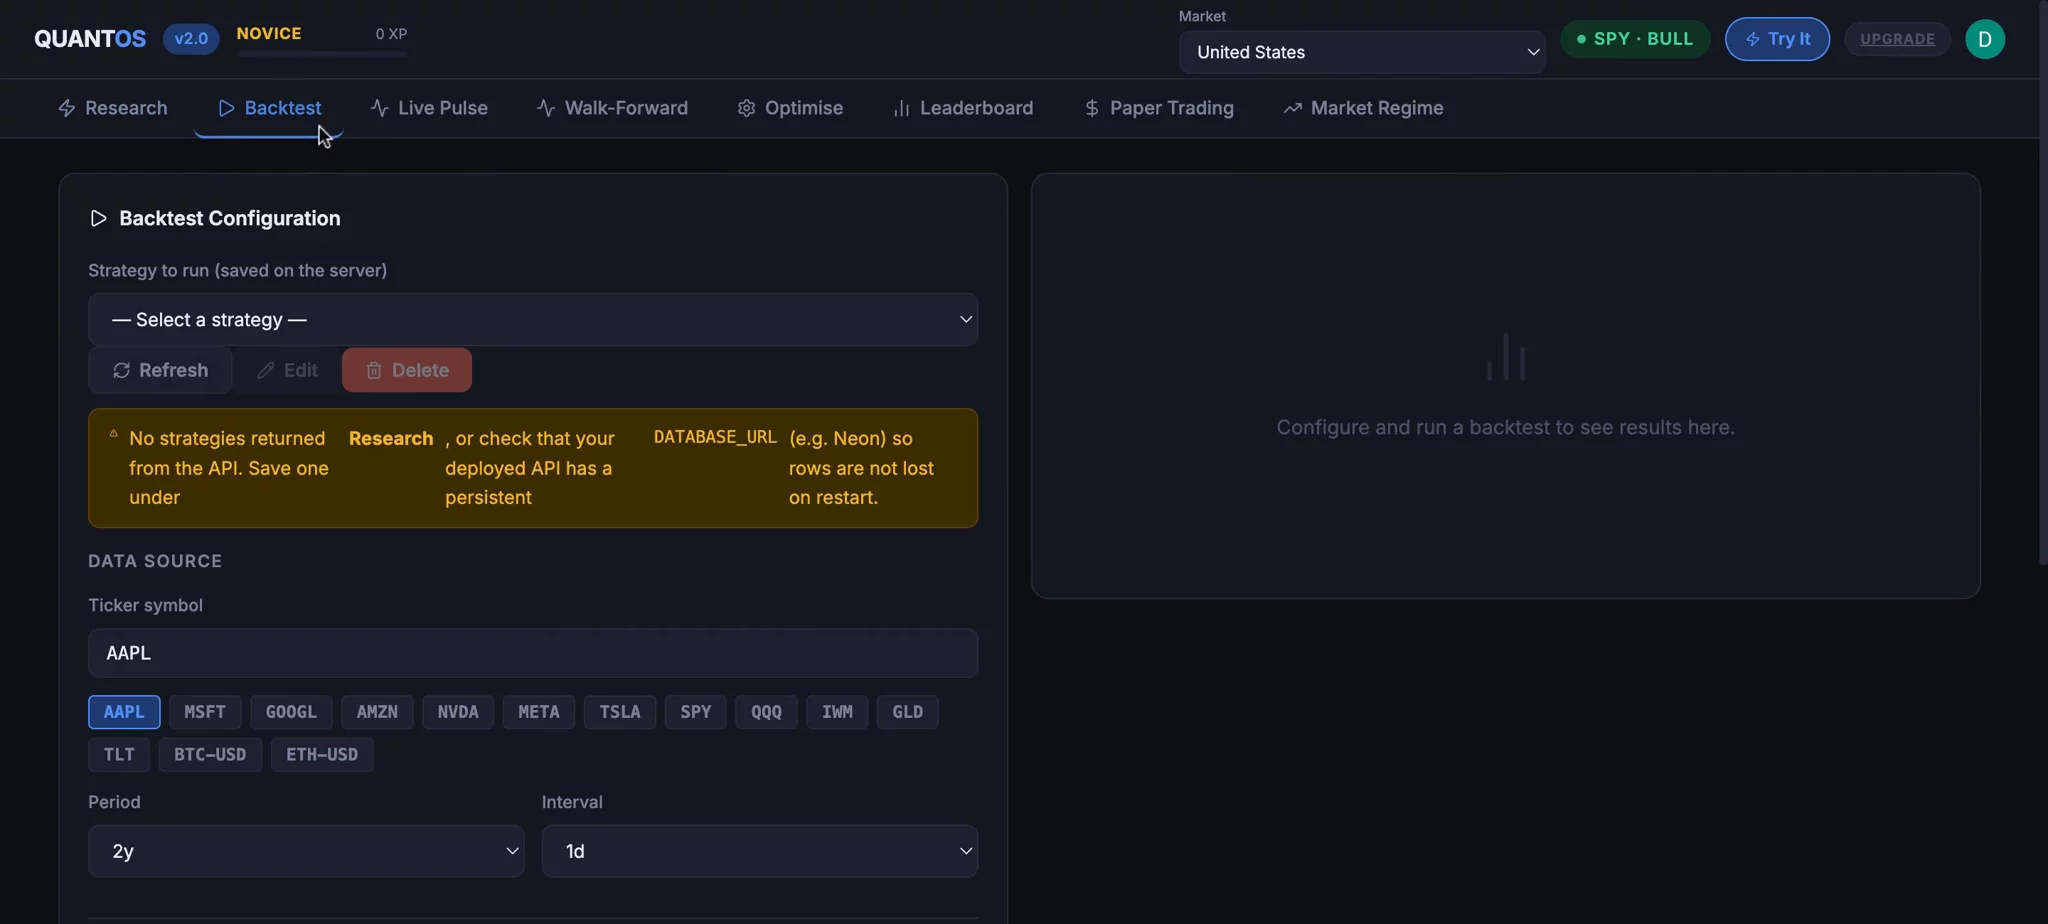Screen dimensions: 2048x924
Task: Click the trend arrow icon beside Market Regime
Action: [1292, 108]
